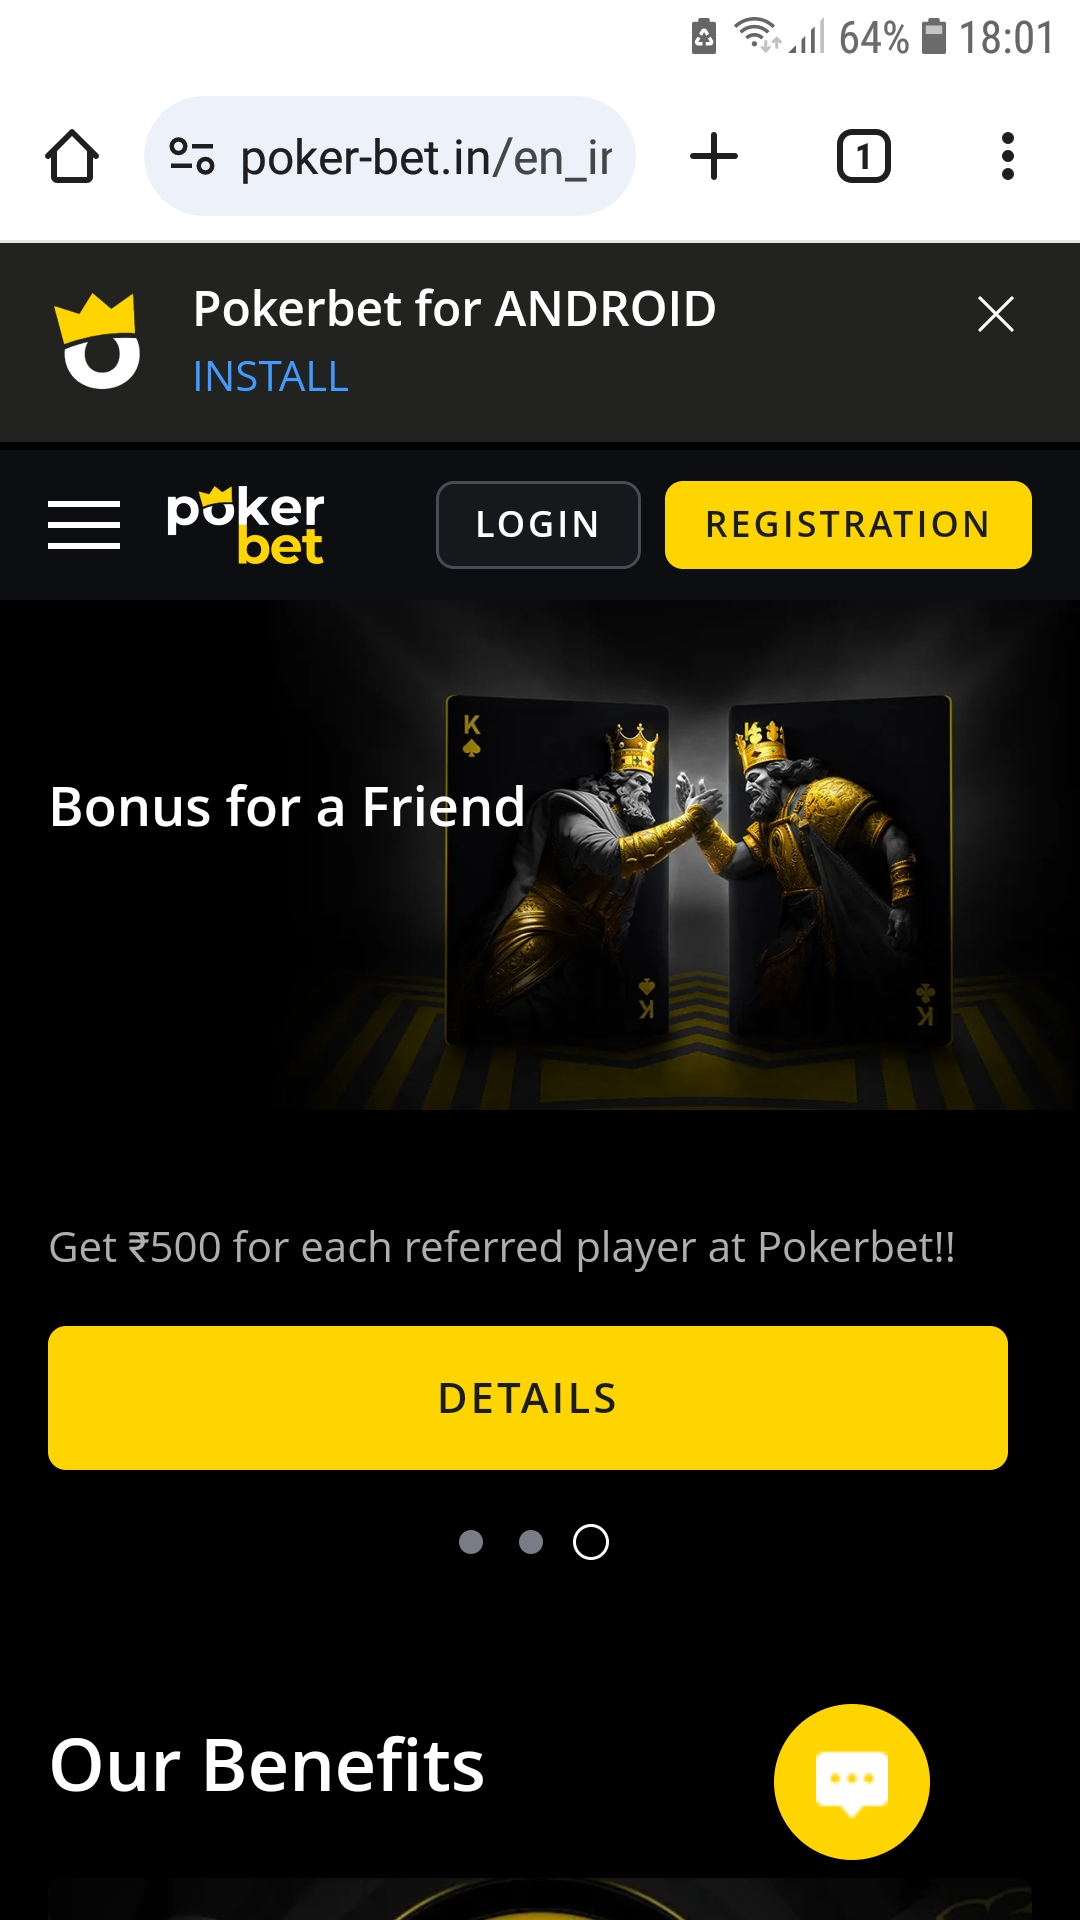Image resolution: width=1080 pixels, height=1920 pixels.
Task: Click the yellow DETAILS button
Action: click(528, 1398)
